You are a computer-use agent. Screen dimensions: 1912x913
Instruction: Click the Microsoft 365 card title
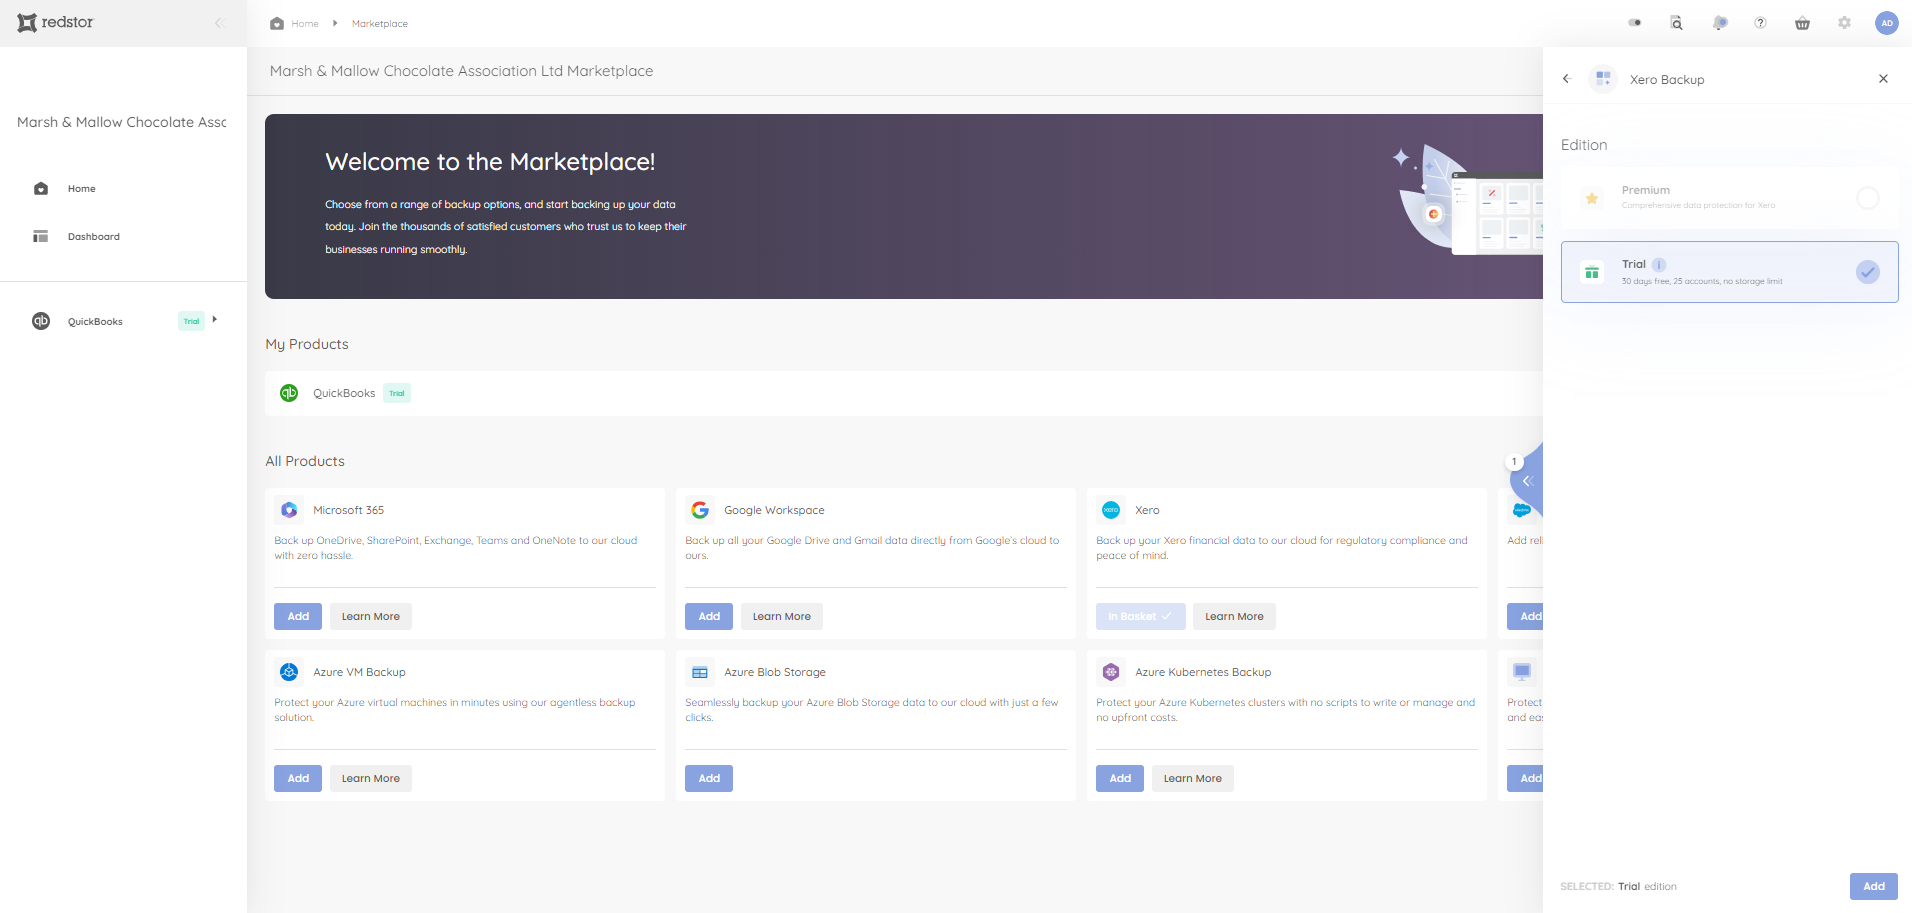coord(348,510)
